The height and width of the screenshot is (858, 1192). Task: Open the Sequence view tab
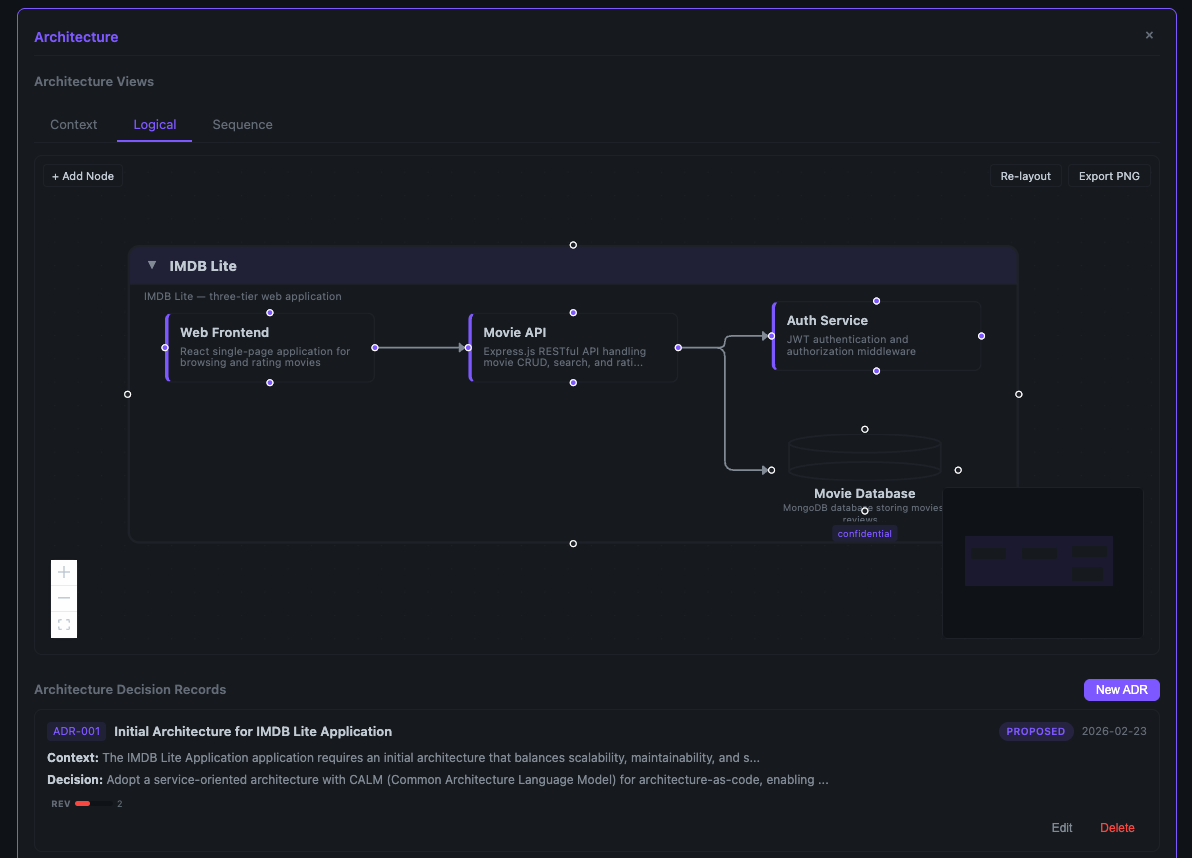click(x=242, y=124)
